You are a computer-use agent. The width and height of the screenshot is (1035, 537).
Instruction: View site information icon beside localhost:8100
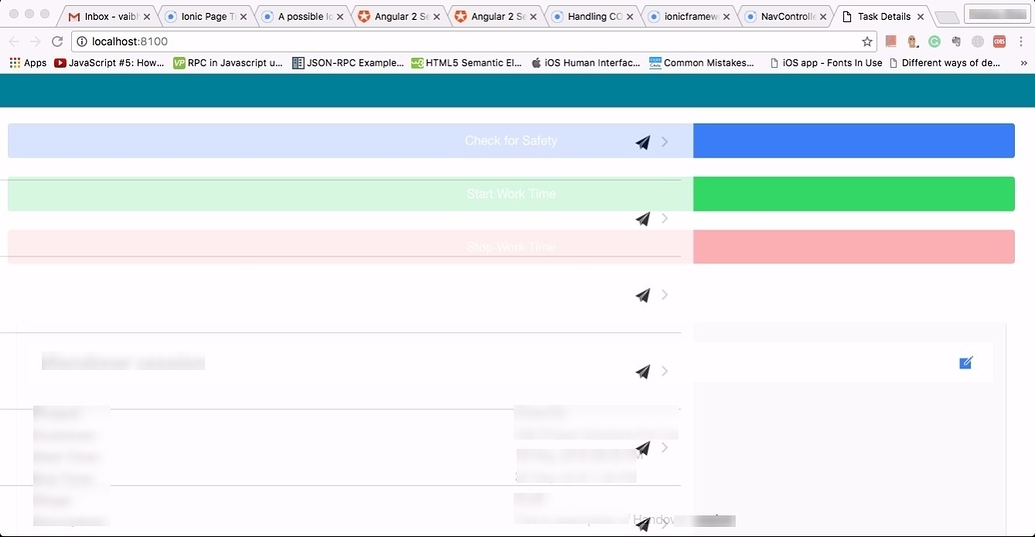82,42
